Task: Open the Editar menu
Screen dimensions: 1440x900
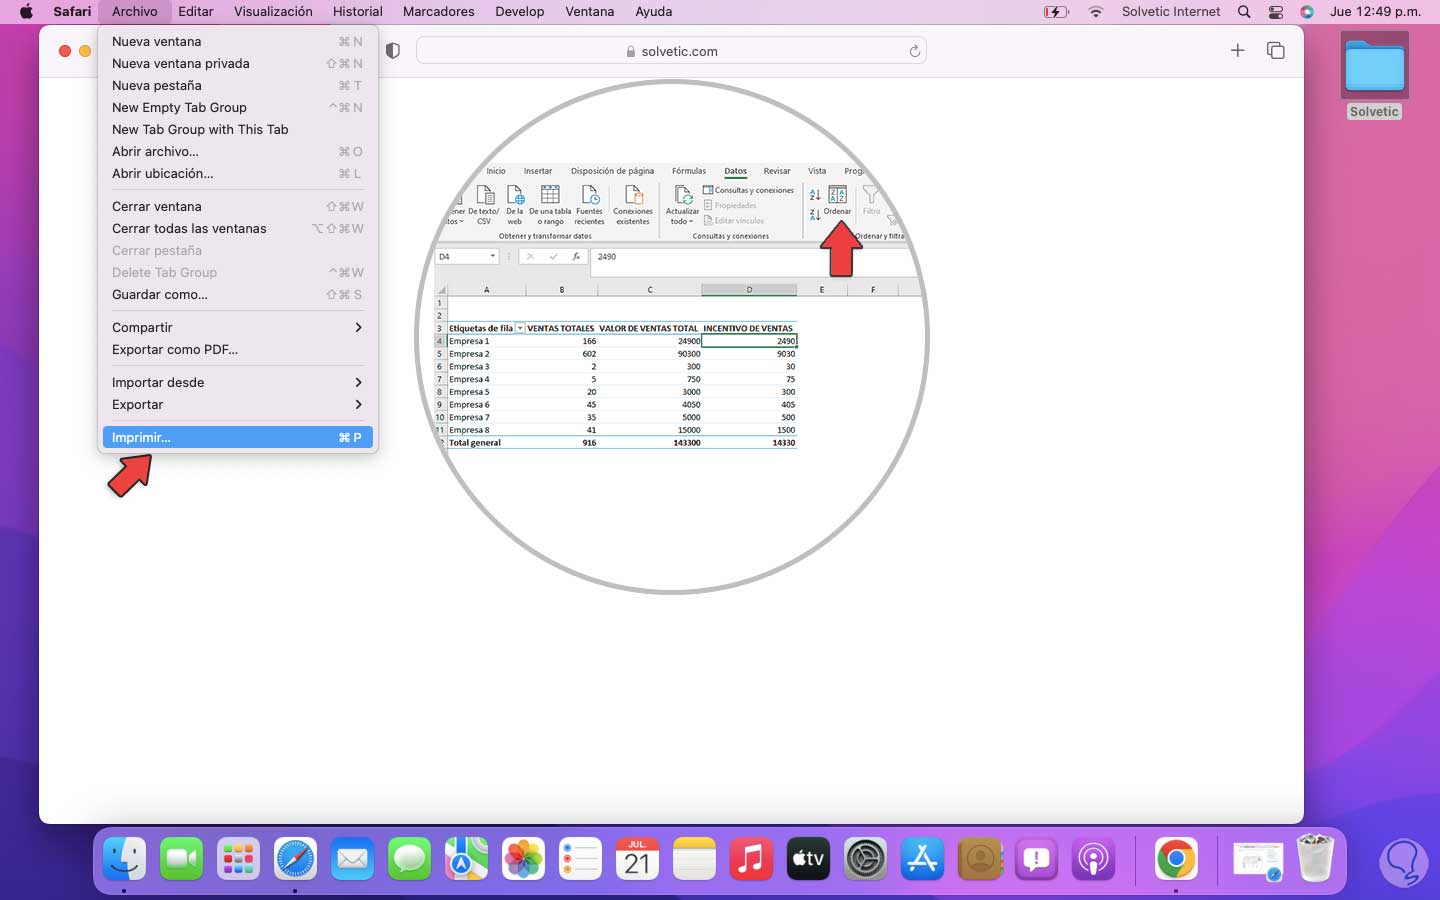Action: (x=196, y=12)
